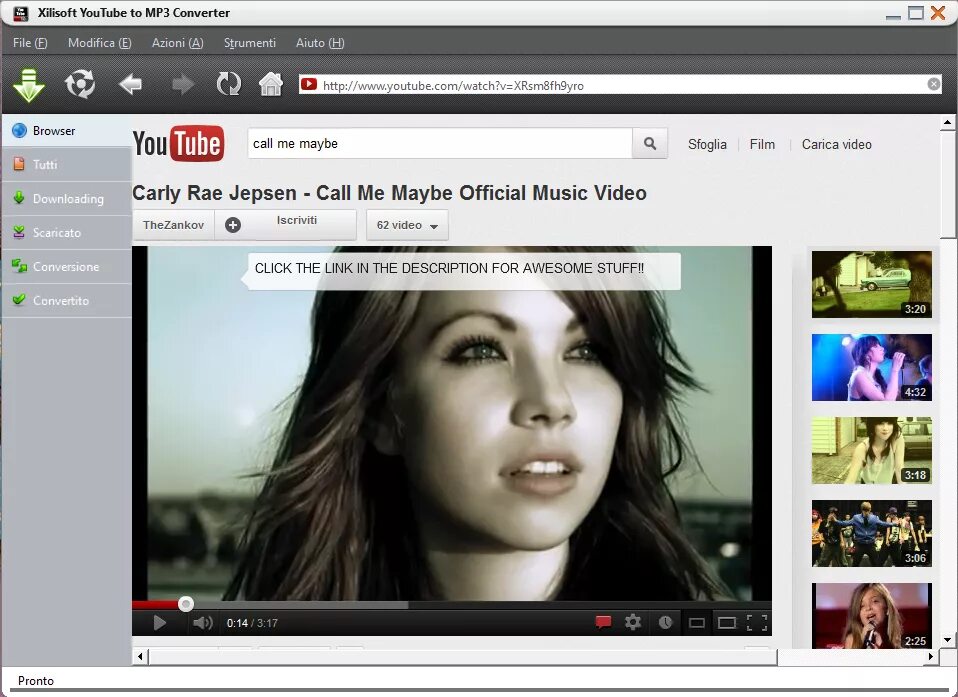958x697 pixels.
Task: Open related video thumbnail lasting 3:18
Action: 872,450
